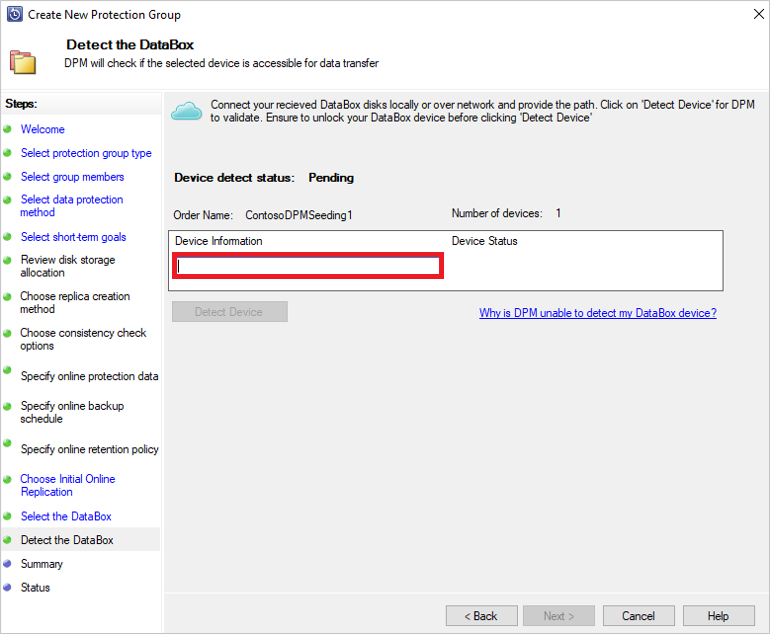Image resolution: width=770 pixels, height=634 pixels.
Task: Click the purple bullet beside Summary step
Action: click(x=7, y=564)
